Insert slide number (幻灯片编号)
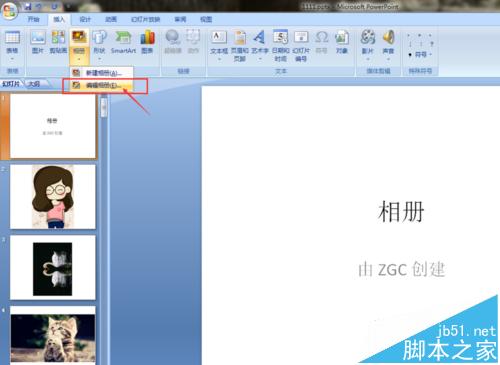Image resolution: width=500 pixels, height=365 pixels. coord(301,46)
